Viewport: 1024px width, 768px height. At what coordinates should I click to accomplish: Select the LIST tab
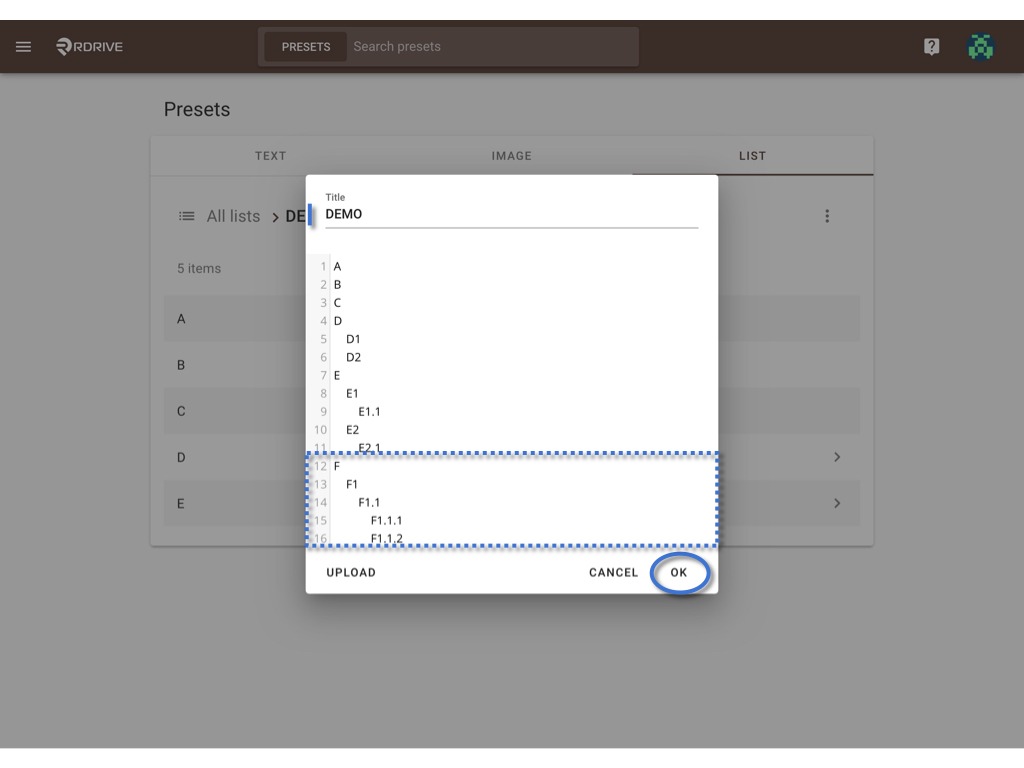tap(752, 156)
